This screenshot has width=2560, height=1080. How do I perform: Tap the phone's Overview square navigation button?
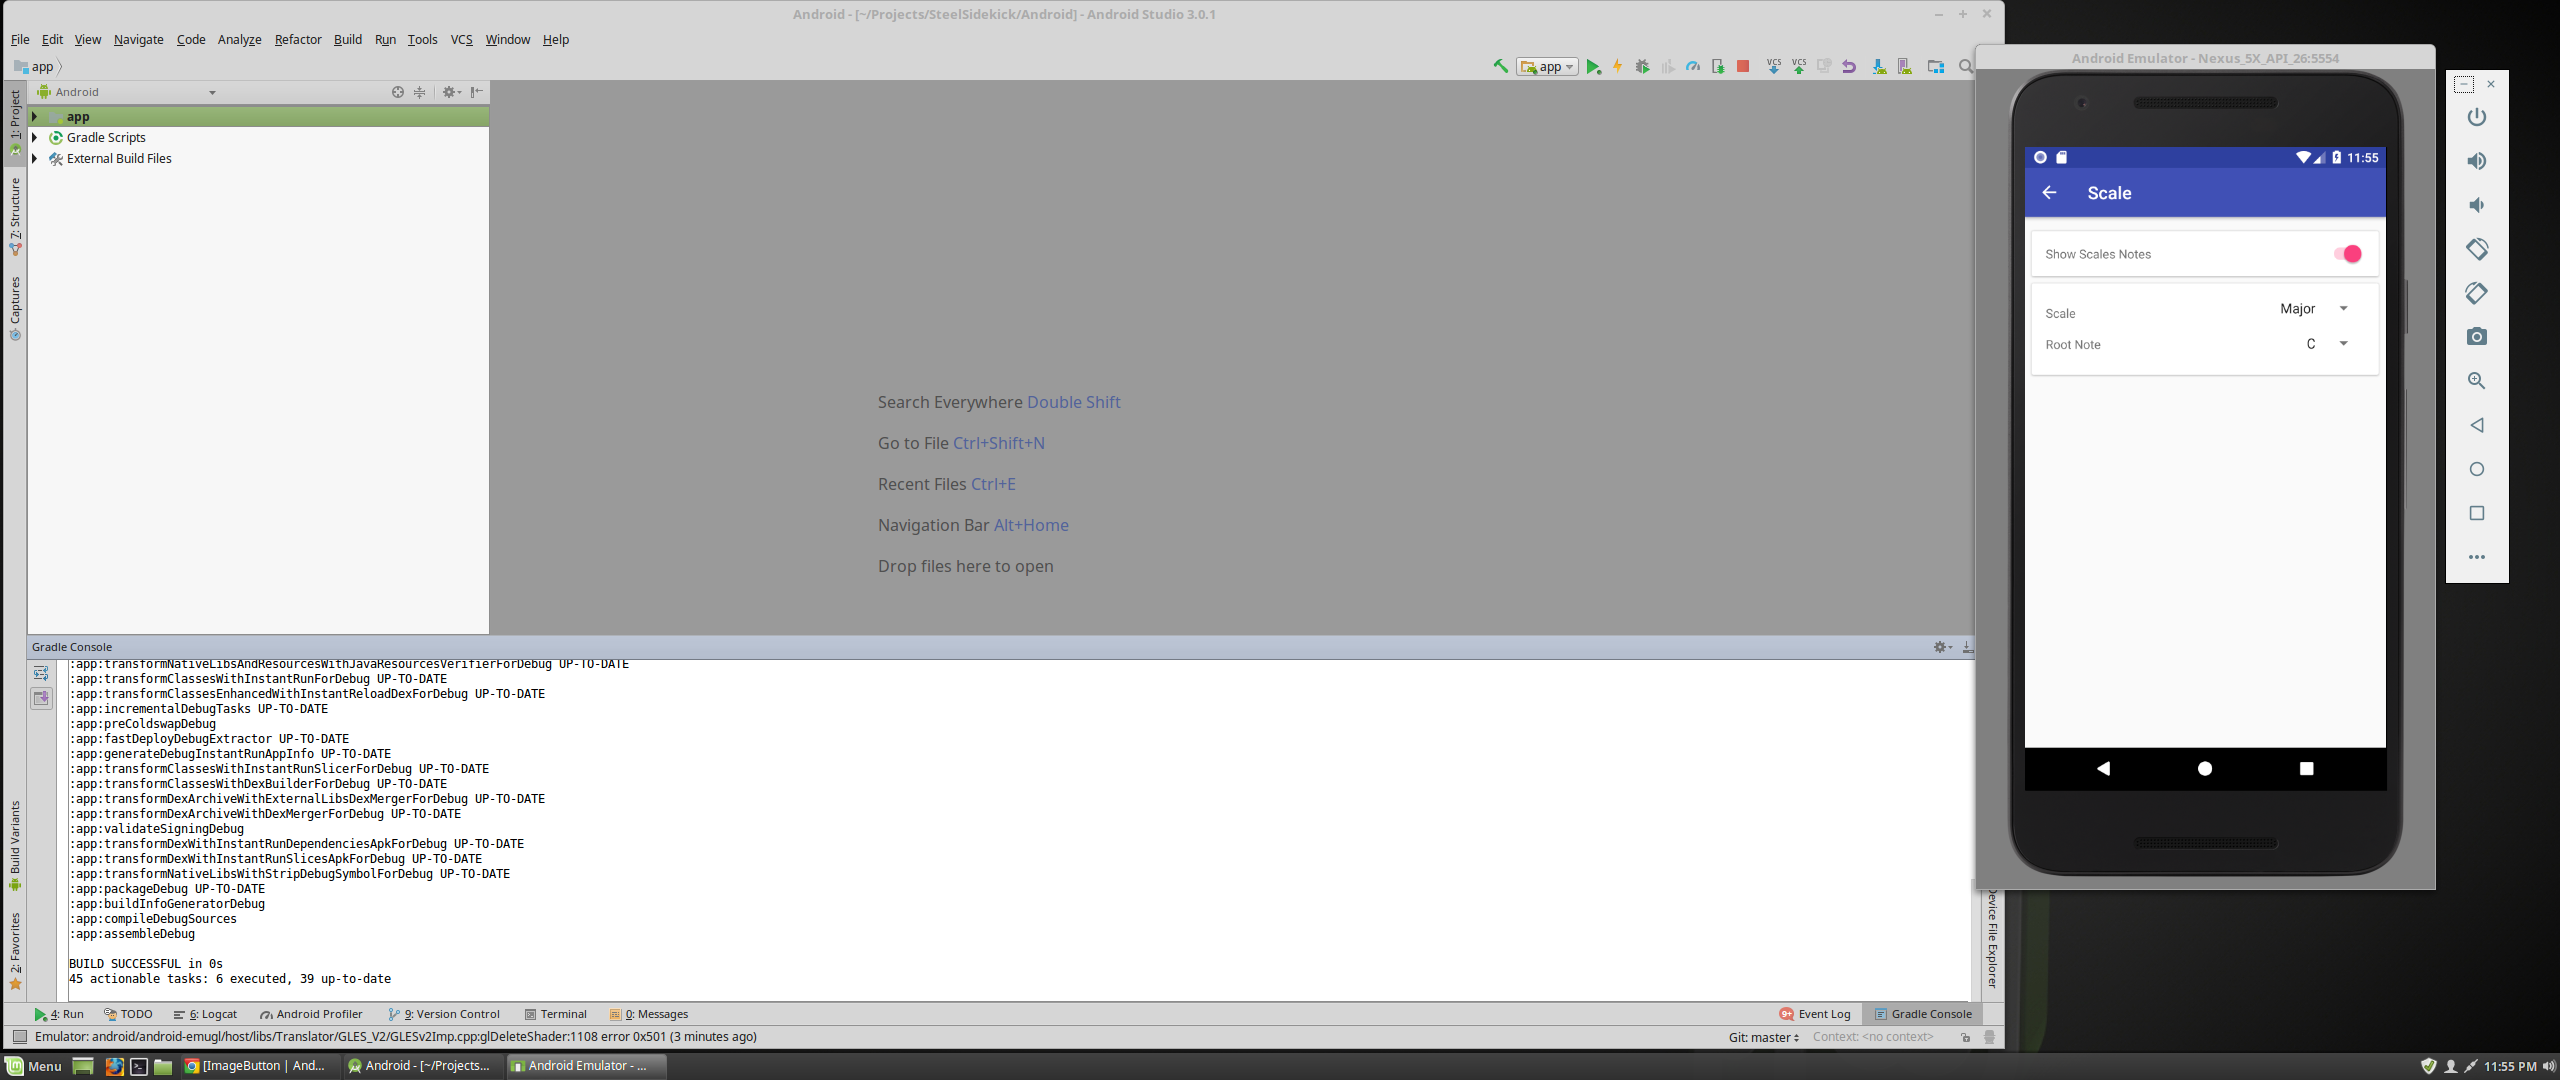[x=2306, y=768]
